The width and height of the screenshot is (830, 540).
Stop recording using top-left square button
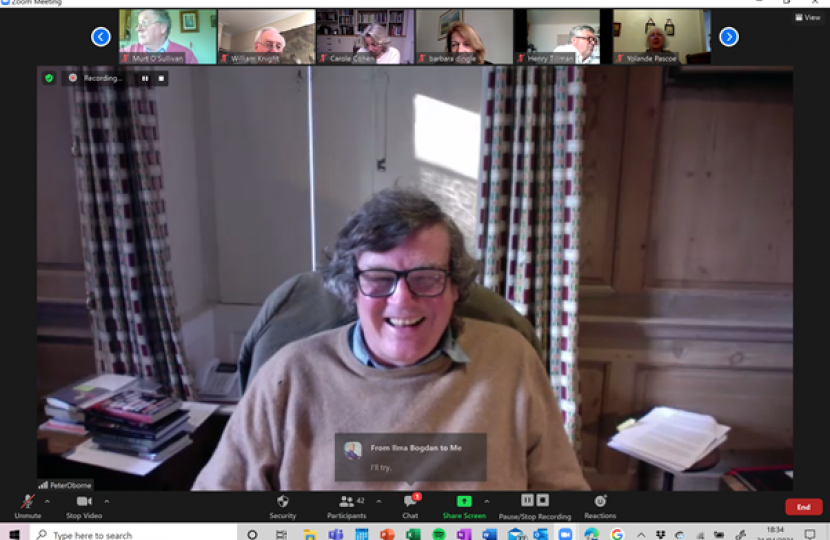[160, 78]
